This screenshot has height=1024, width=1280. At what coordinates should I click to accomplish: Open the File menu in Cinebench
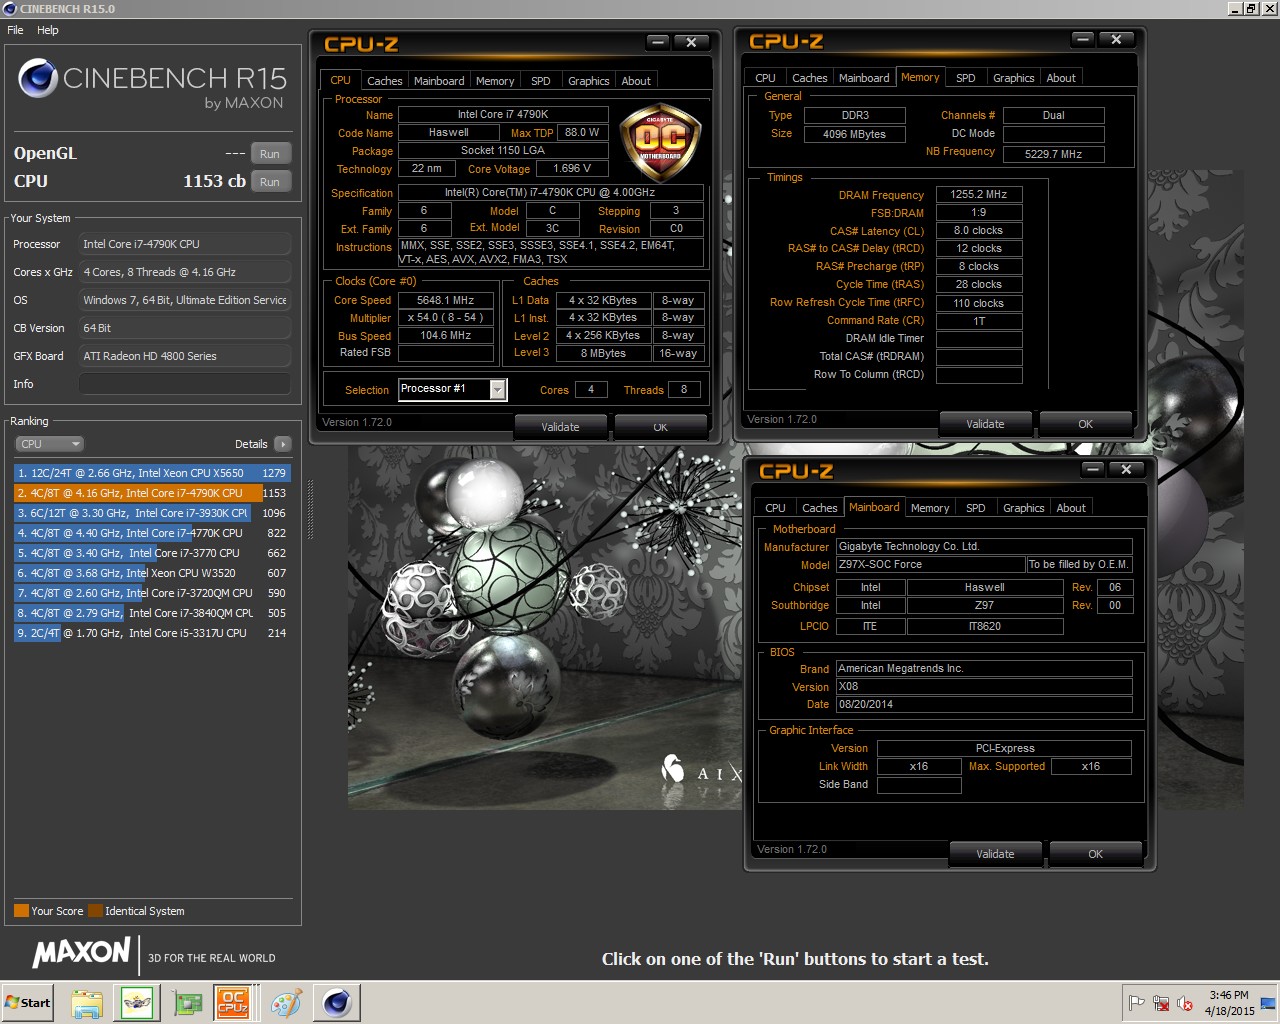(15, 30)
